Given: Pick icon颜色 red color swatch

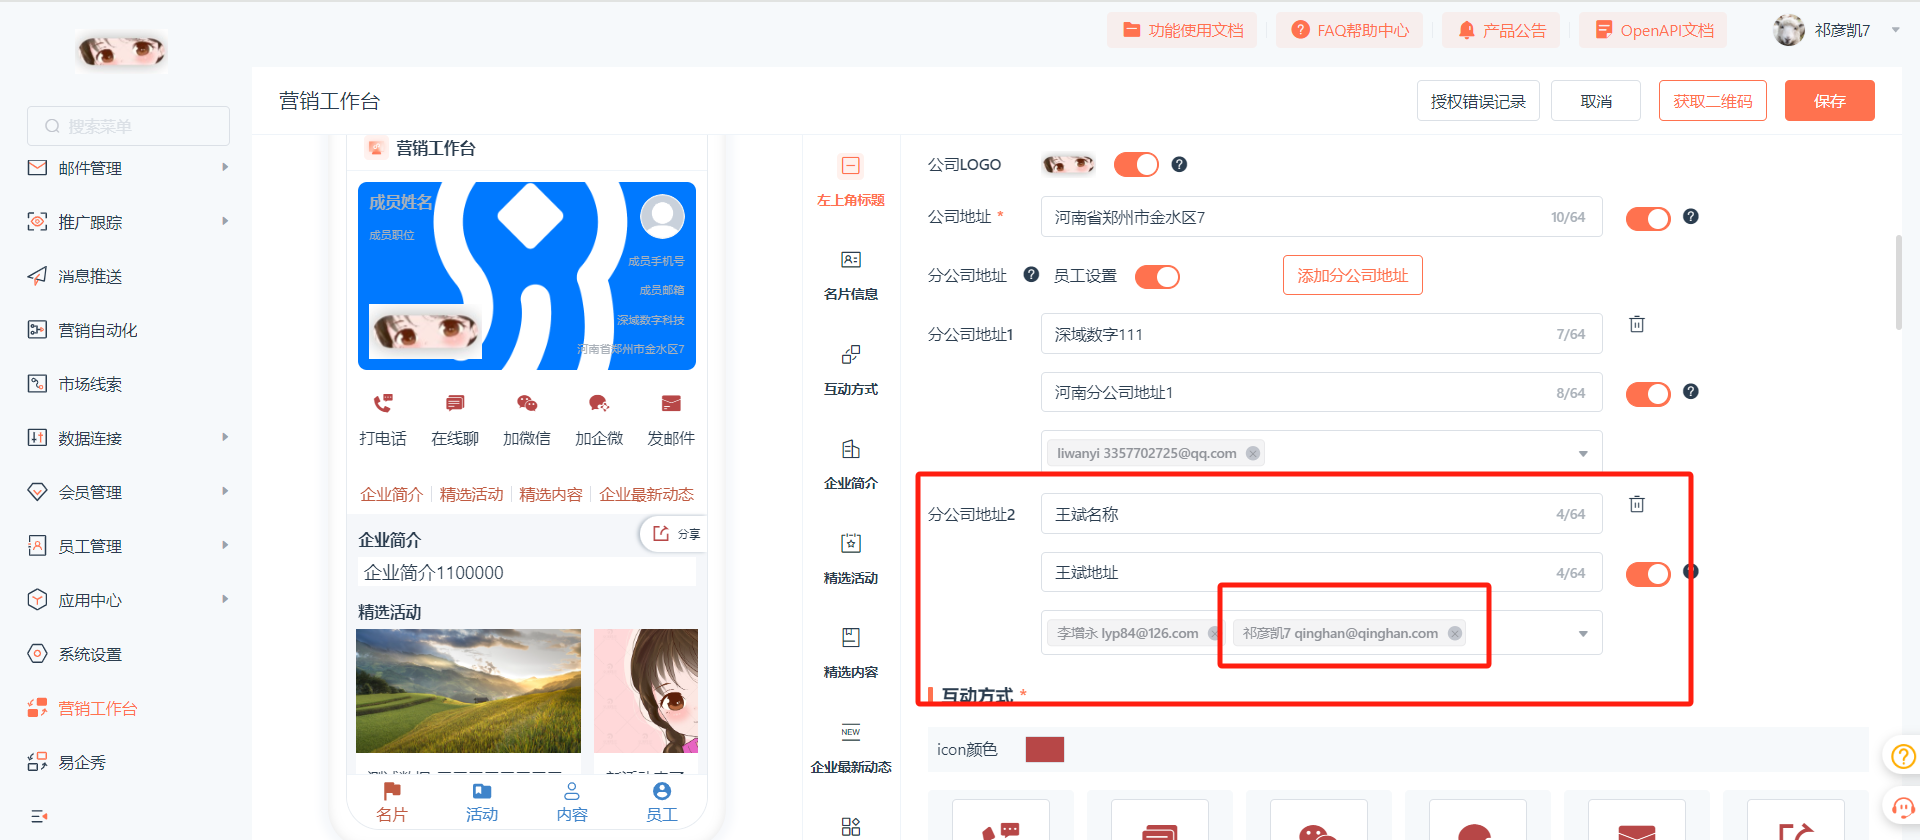Looking at the screenshot, I should tap(1045, 749).
